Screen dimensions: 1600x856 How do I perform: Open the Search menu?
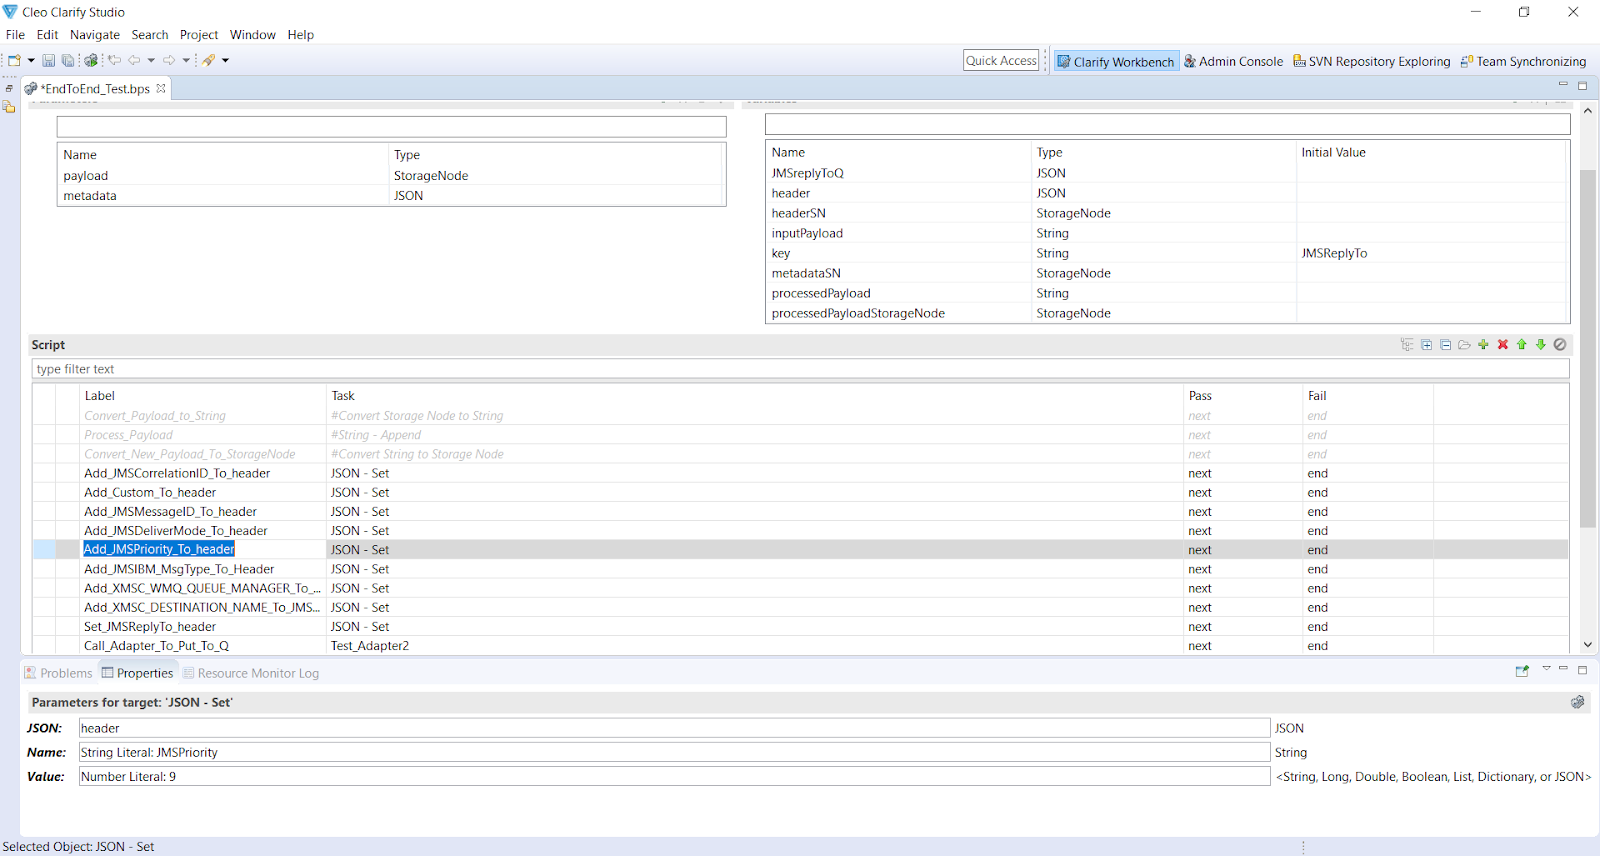click(150, 34)
